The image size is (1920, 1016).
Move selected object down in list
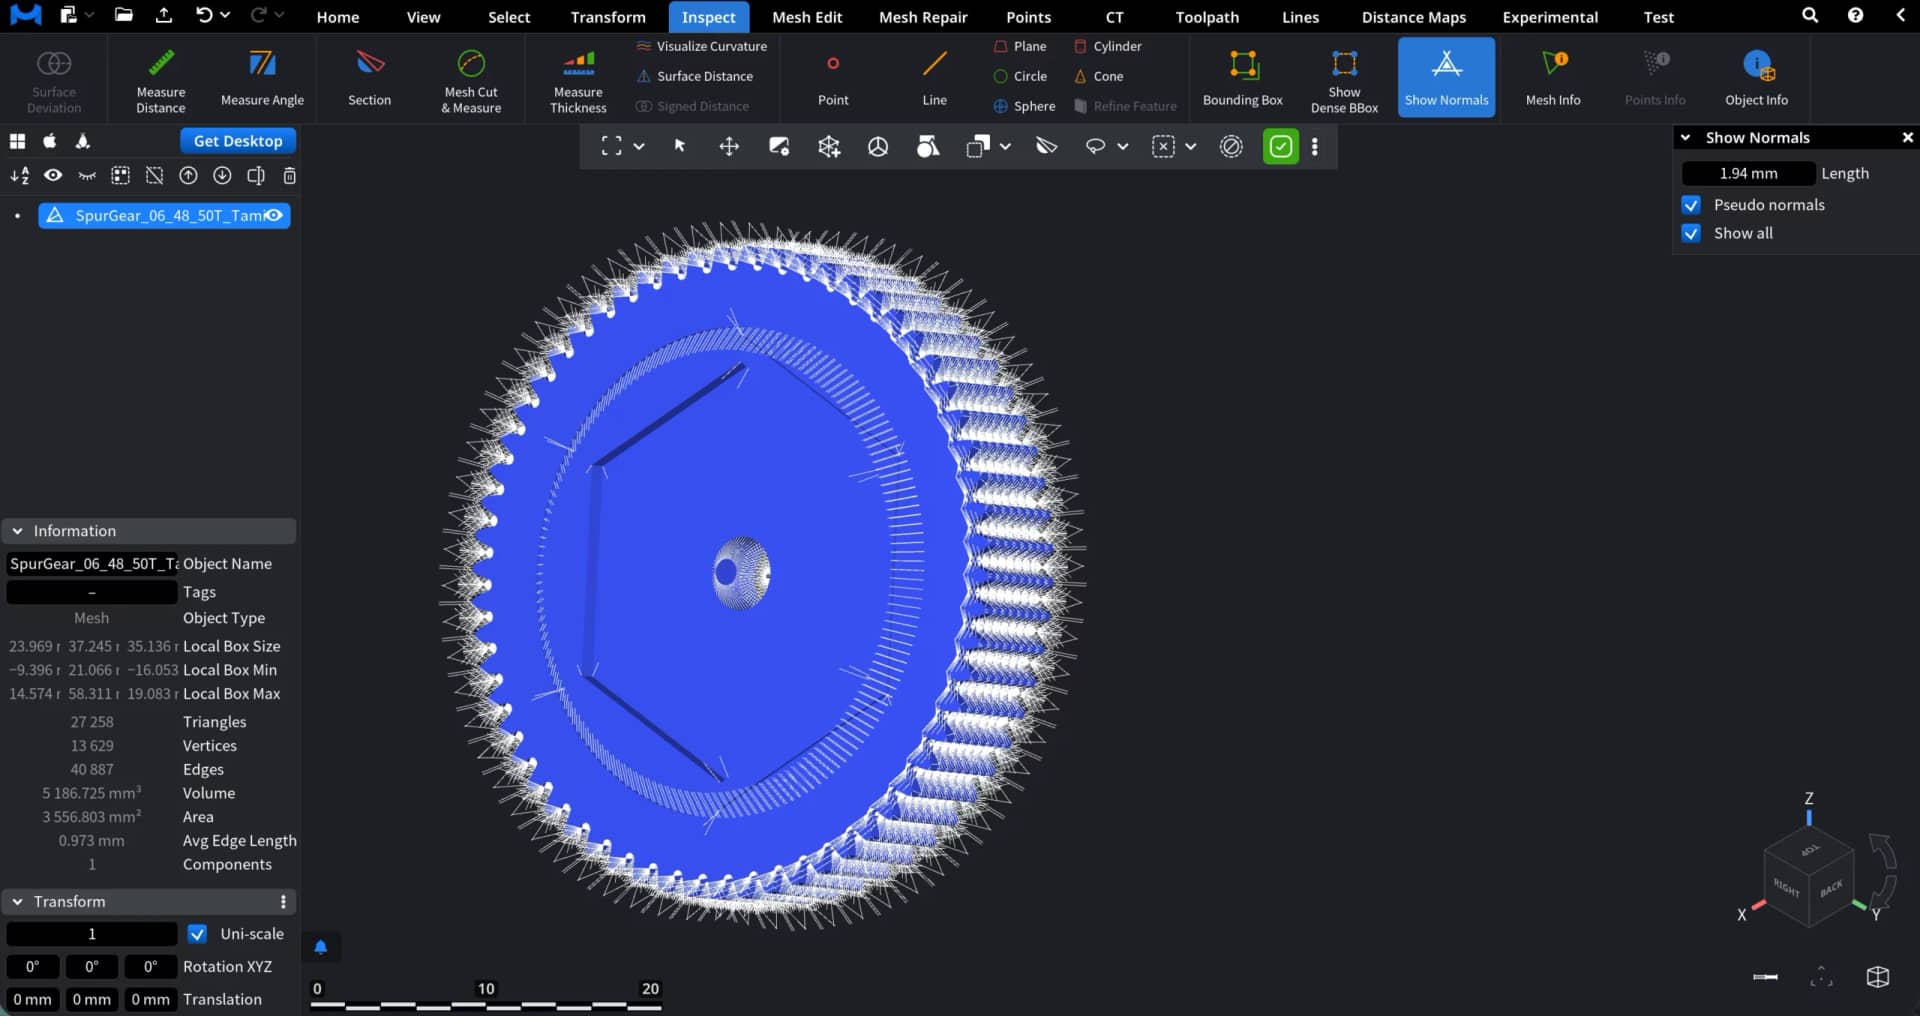222,176
